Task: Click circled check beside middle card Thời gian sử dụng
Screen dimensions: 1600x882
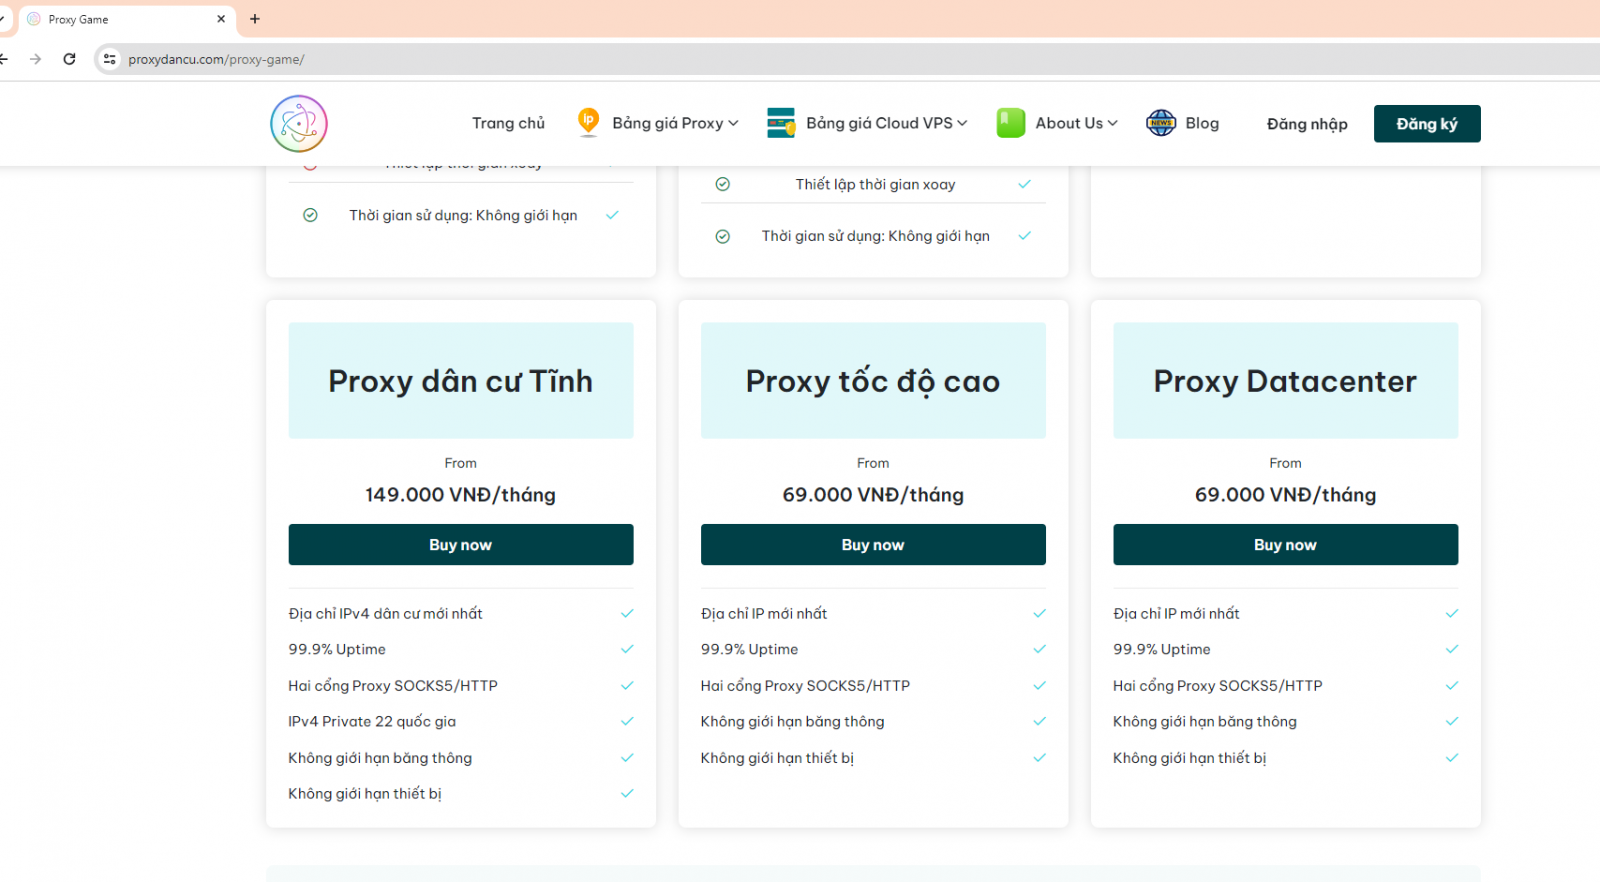Action: (723, 236)
